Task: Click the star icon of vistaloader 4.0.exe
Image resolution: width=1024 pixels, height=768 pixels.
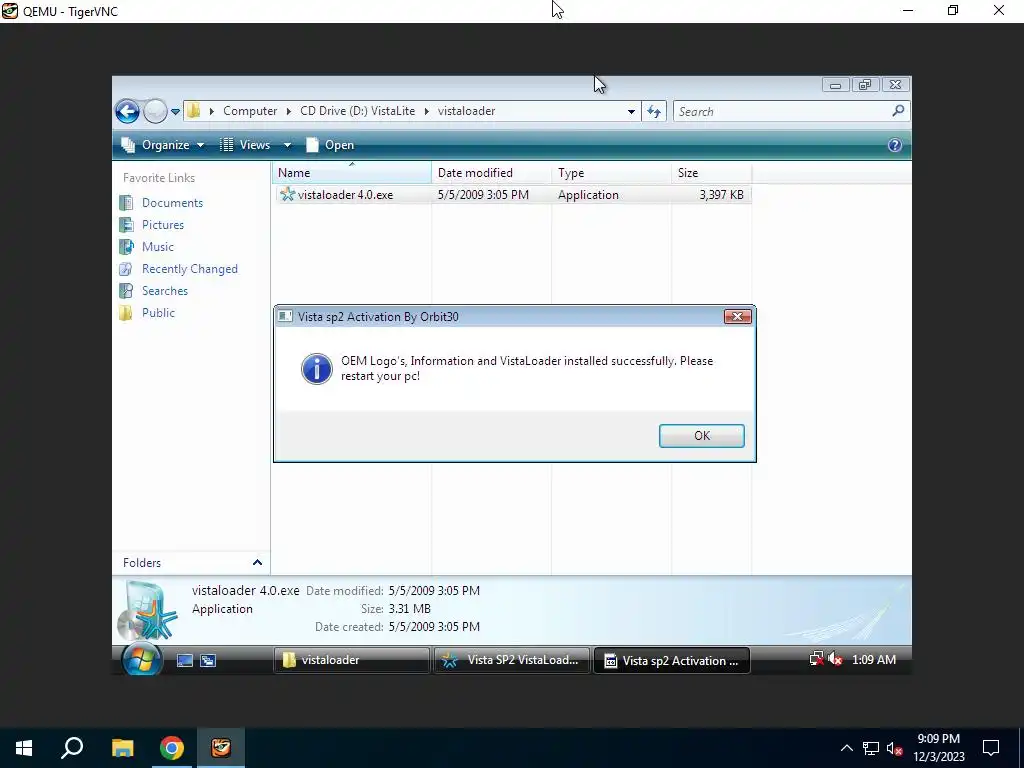Action: tap(287, 194)
